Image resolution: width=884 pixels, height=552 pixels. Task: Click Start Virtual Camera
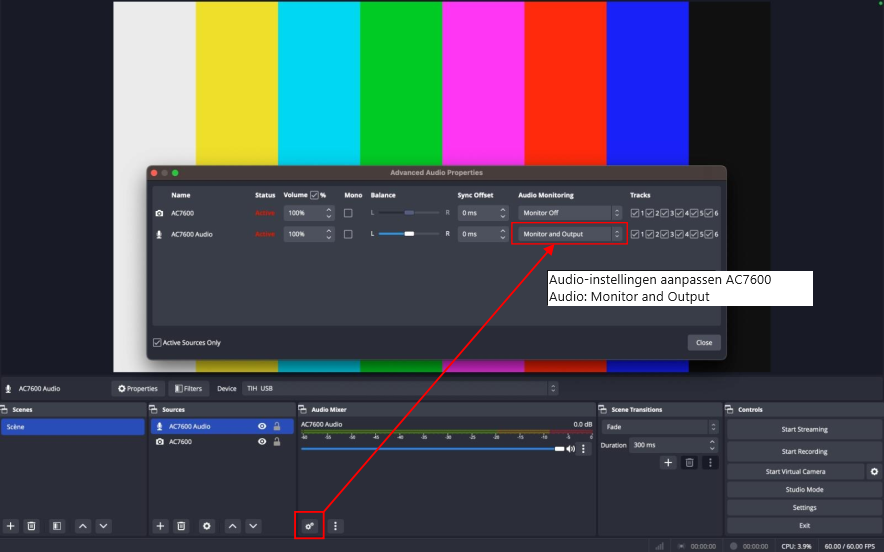tap(795, 471)
